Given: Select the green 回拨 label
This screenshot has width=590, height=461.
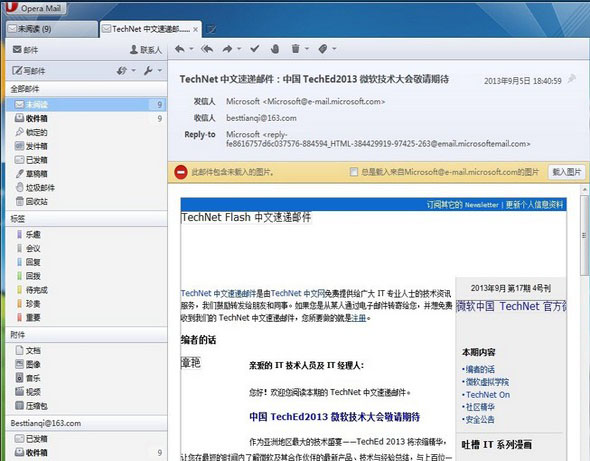Looking at the screenshot, I should click(x=86, y=276).
